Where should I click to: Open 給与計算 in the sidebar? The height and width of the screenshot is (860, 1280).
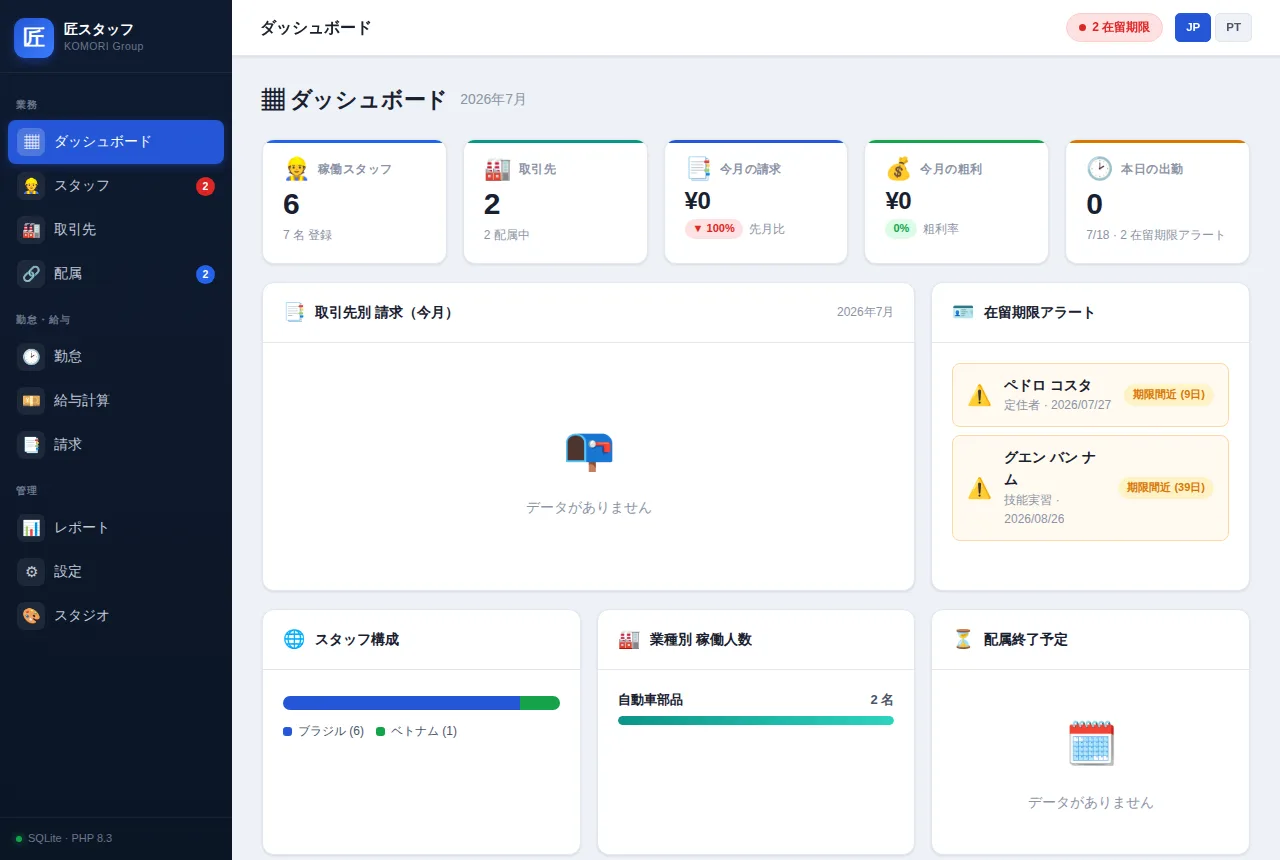click(116, 401)
